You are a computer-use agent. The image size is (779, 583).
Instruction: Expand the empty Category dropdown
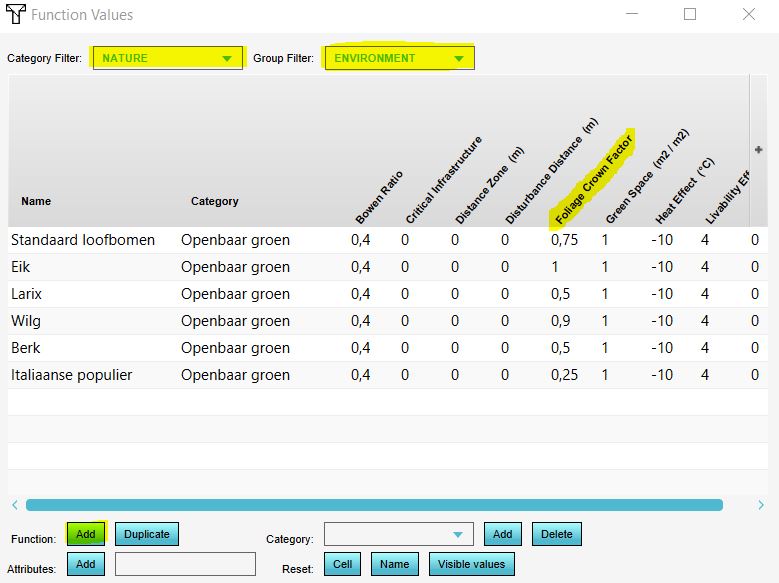pyautogui.click(x=398, y=535)
